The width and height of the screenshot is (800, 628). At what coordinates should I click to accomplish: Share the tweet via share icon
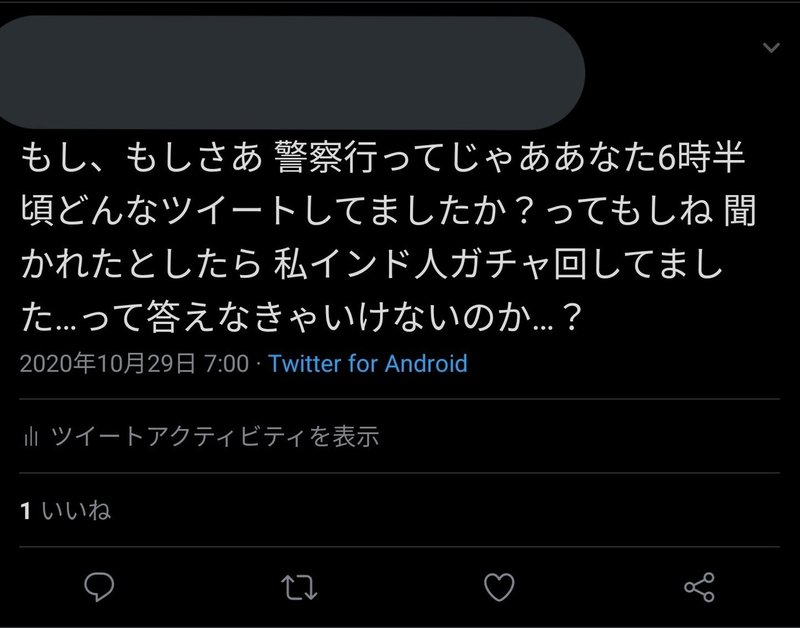coord(699,587)
